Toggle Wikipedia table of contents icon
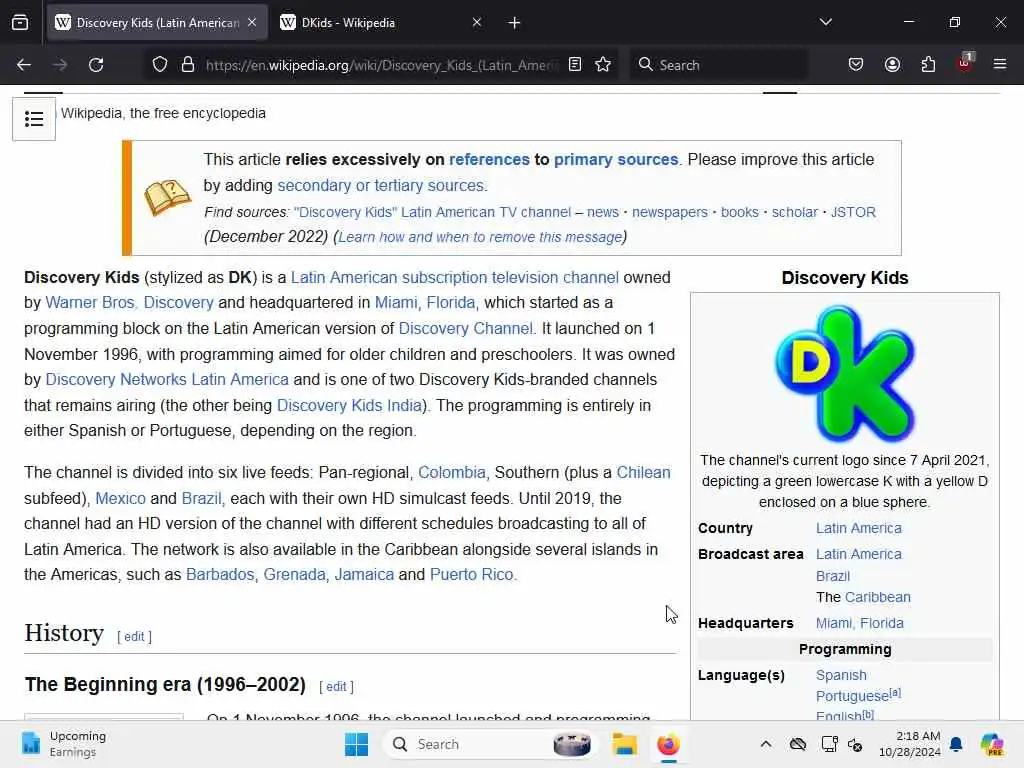Viewport: 1024px width, 768px height. click(34, 119)
